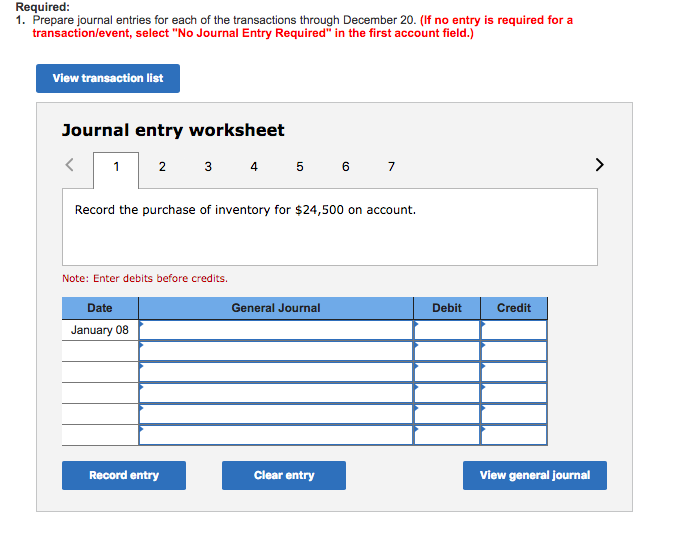Switch to journal entry tab 2

[x=162, y=167]
